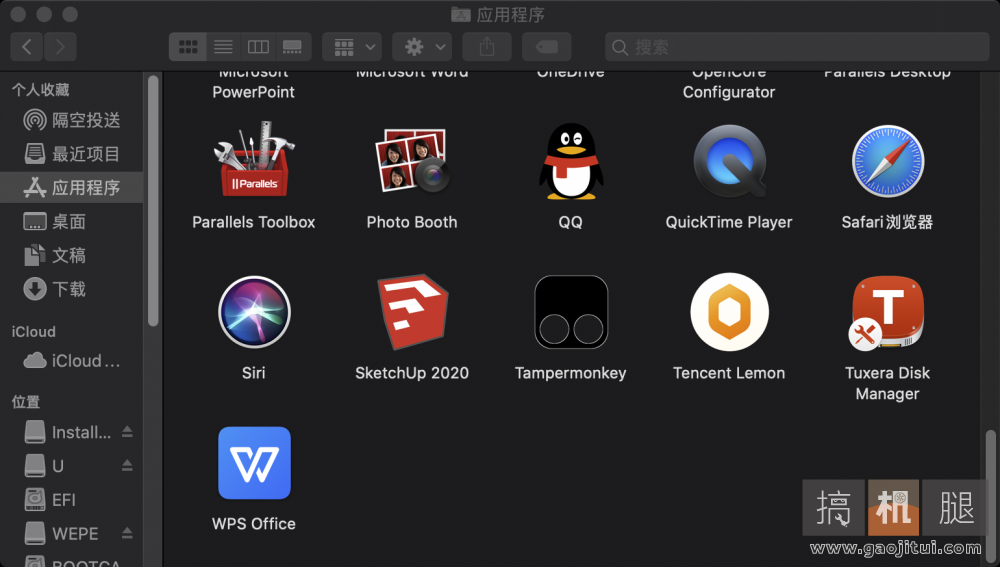Select the WEPE volume in sidebar
The width and height of the screenshot is (1000, 567).
coord(61,534)
